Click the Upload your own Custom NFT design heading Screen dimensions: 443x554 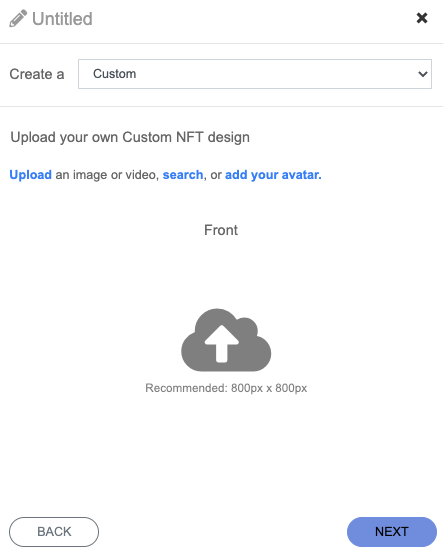(130, 137)
